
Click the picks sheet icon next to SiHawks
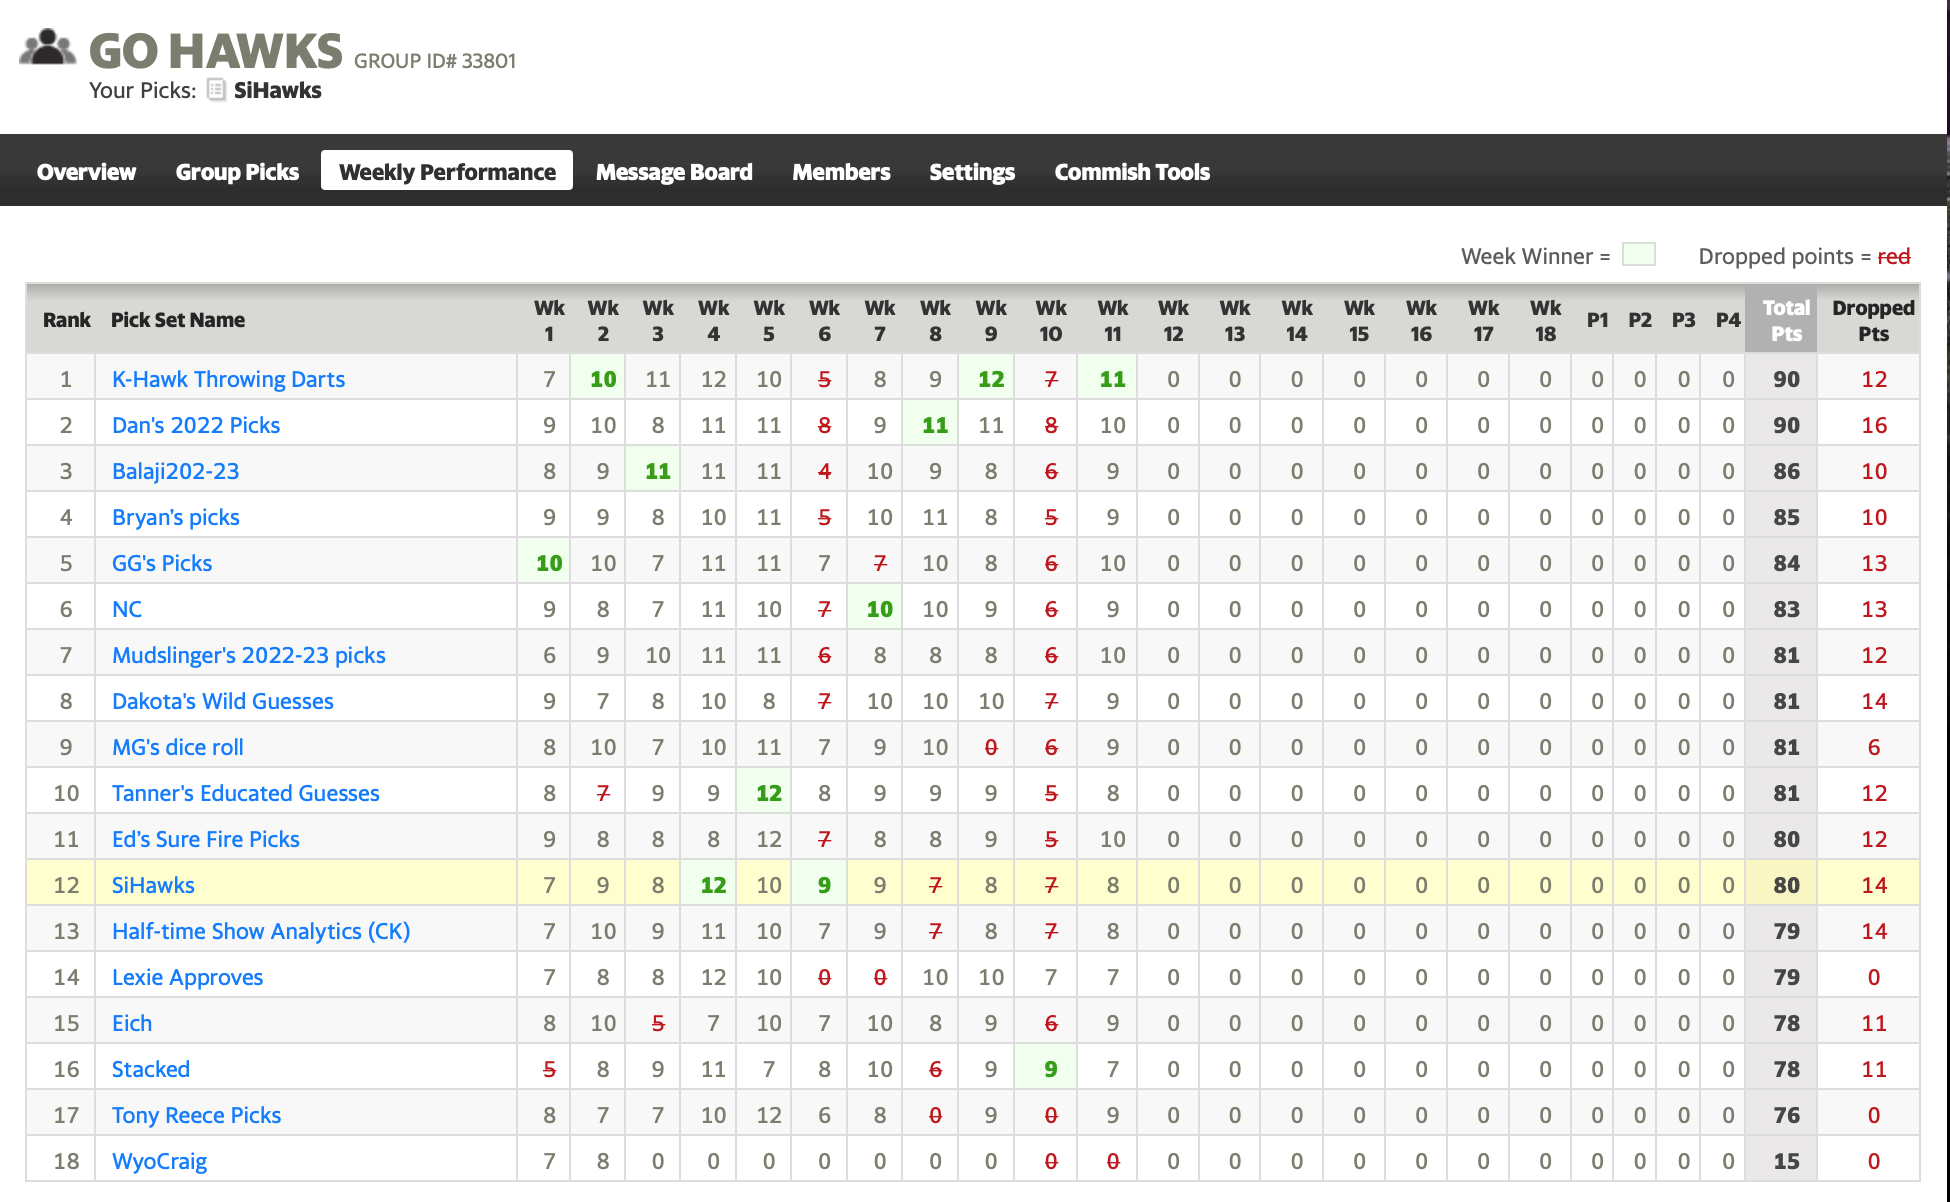216,90
